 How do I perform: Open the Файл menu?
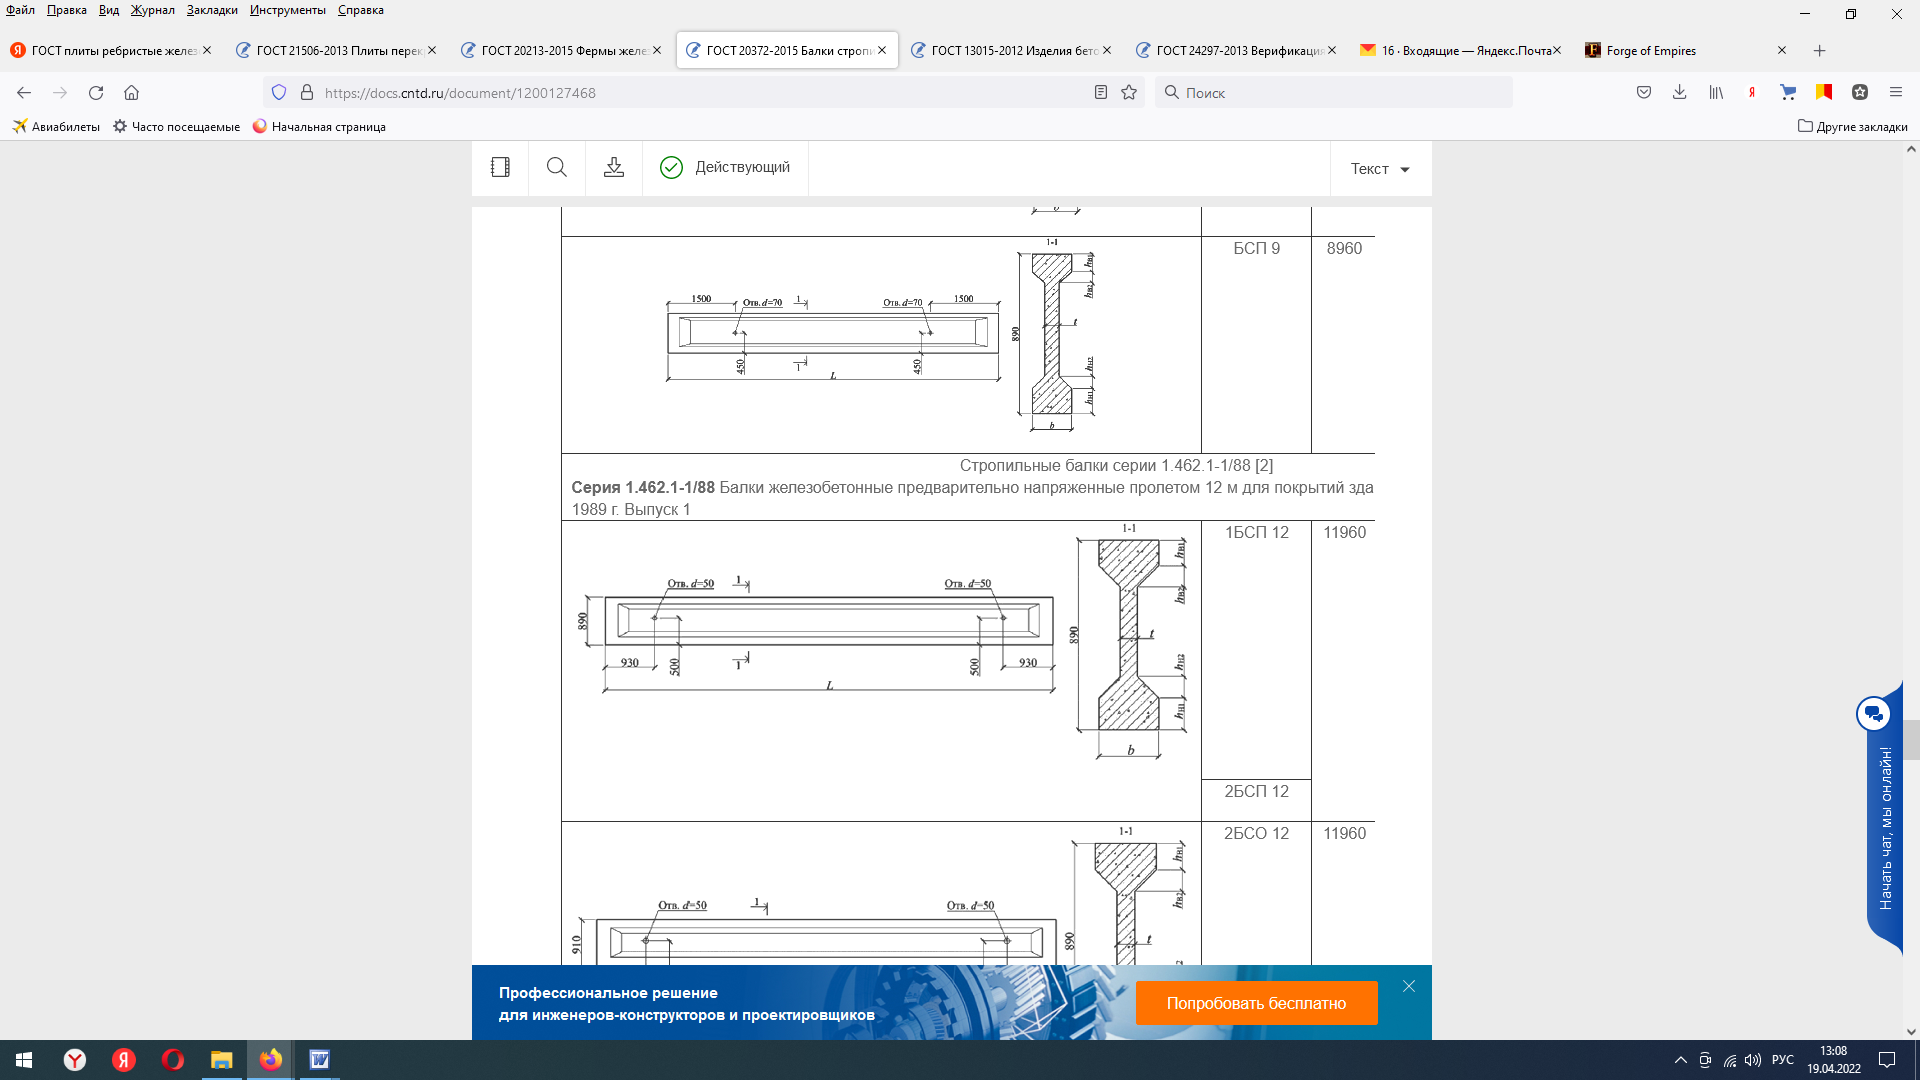pyautogui.click(x=20, y=10)
